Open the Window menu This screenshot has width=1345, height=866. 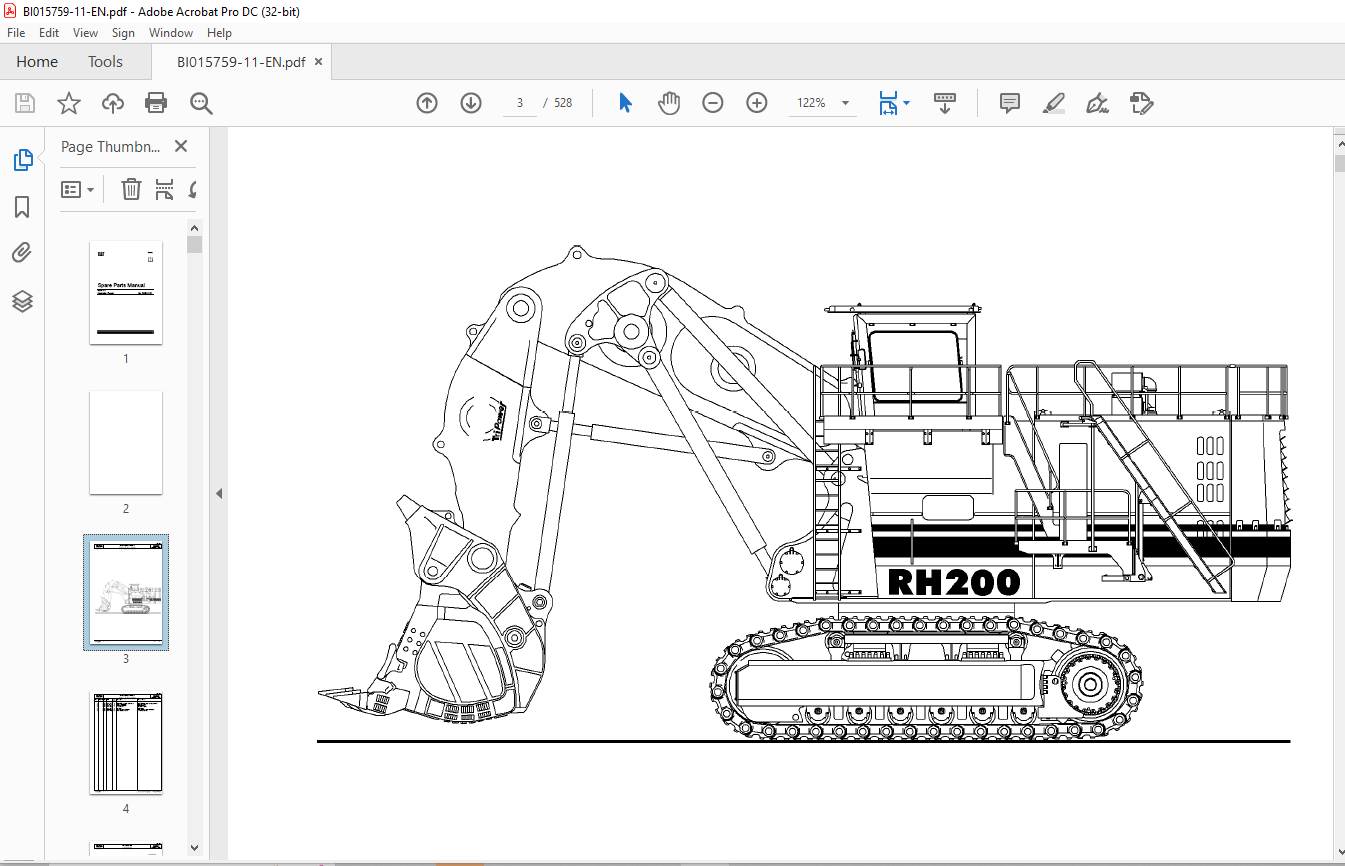[x=171, y=33]
